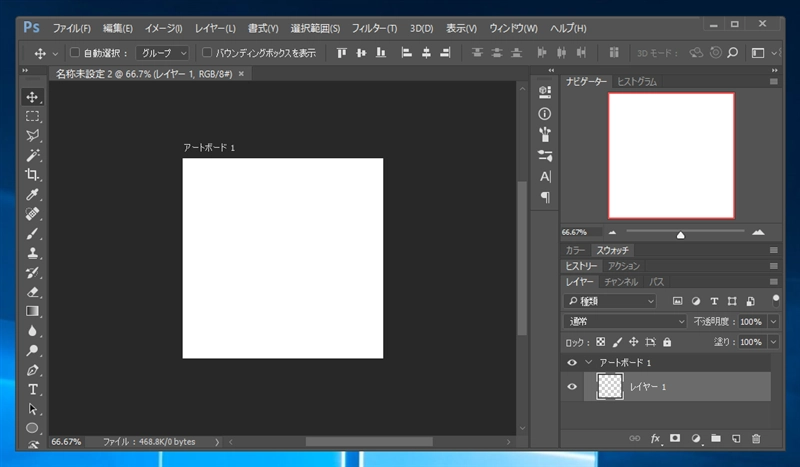Select the Horizontal Type tool
Screen dimensions: 800x467
(32, 389)
